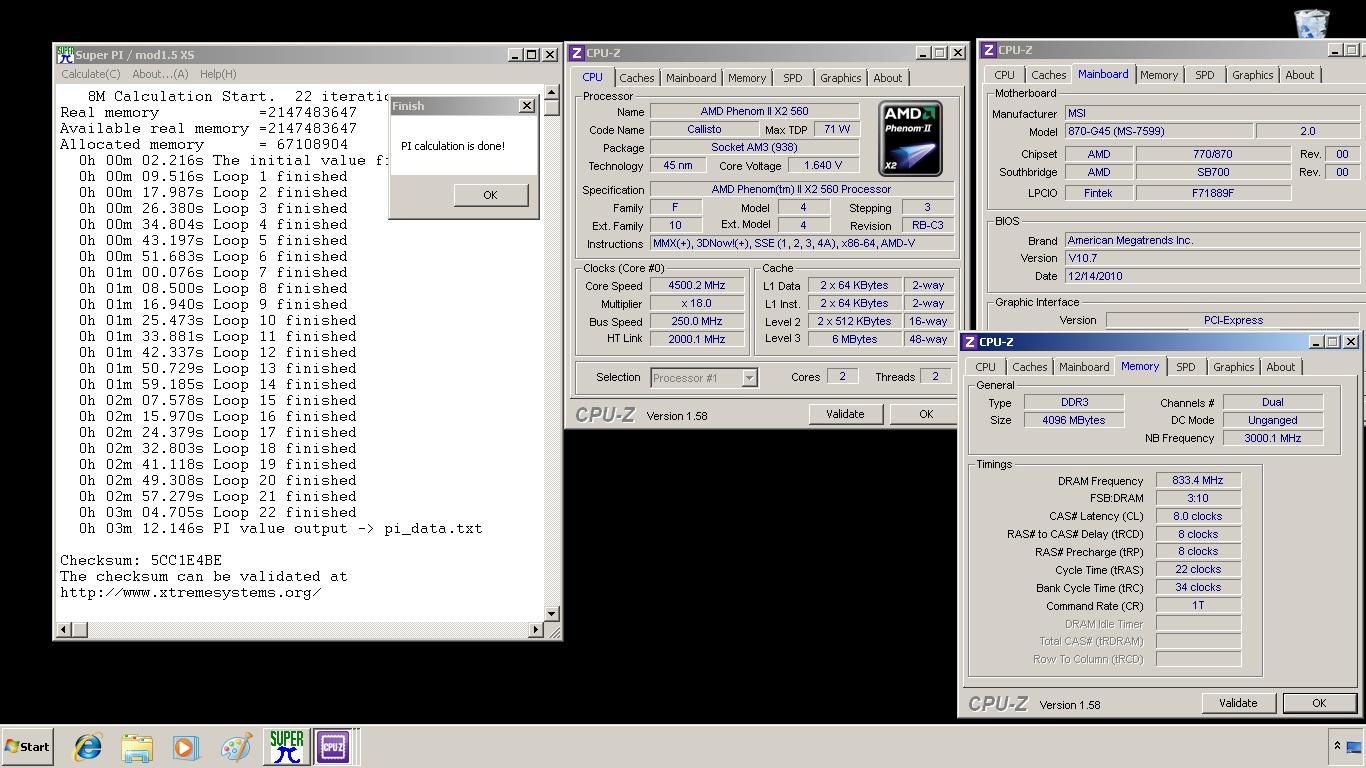1366x768 pixels.
Task: Click the http://www.xtremesystems.org/ text
Action: click(191, 592)
